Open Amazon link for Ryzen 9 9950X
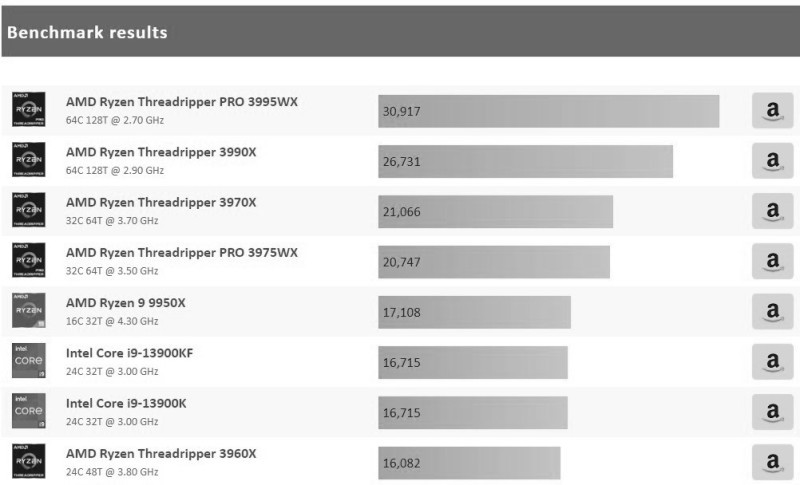800x485 pixels. tap(772, 312)
